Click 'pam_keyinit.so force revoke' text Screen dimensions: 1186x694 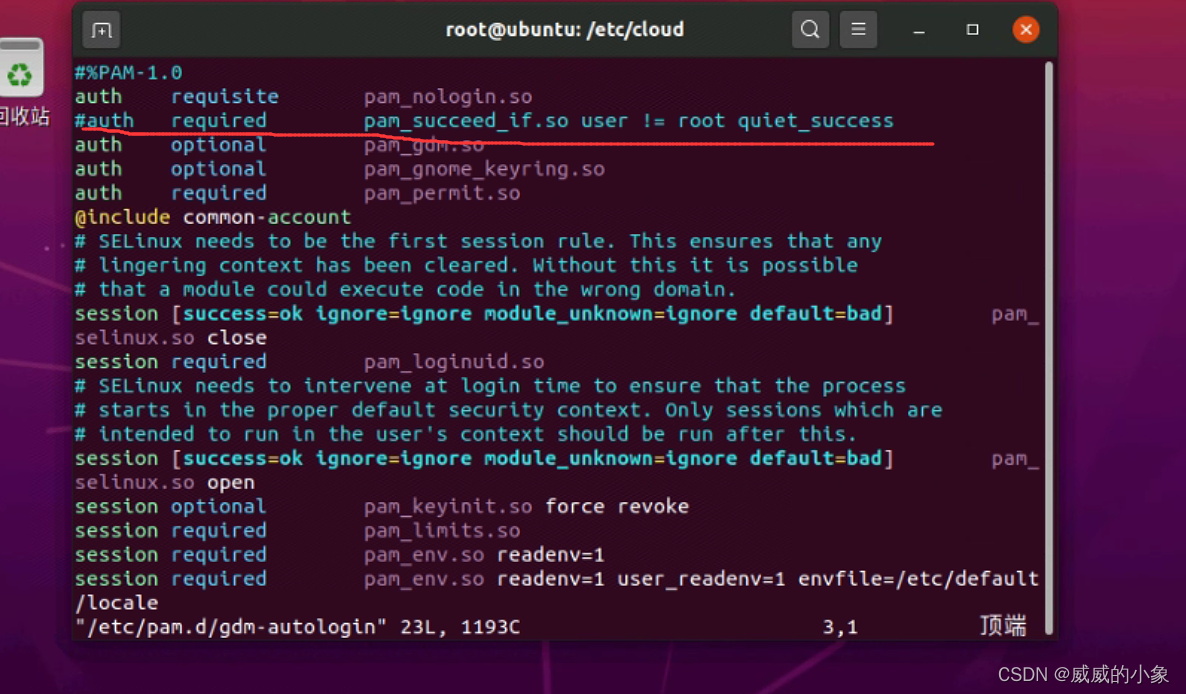(526, 507)
